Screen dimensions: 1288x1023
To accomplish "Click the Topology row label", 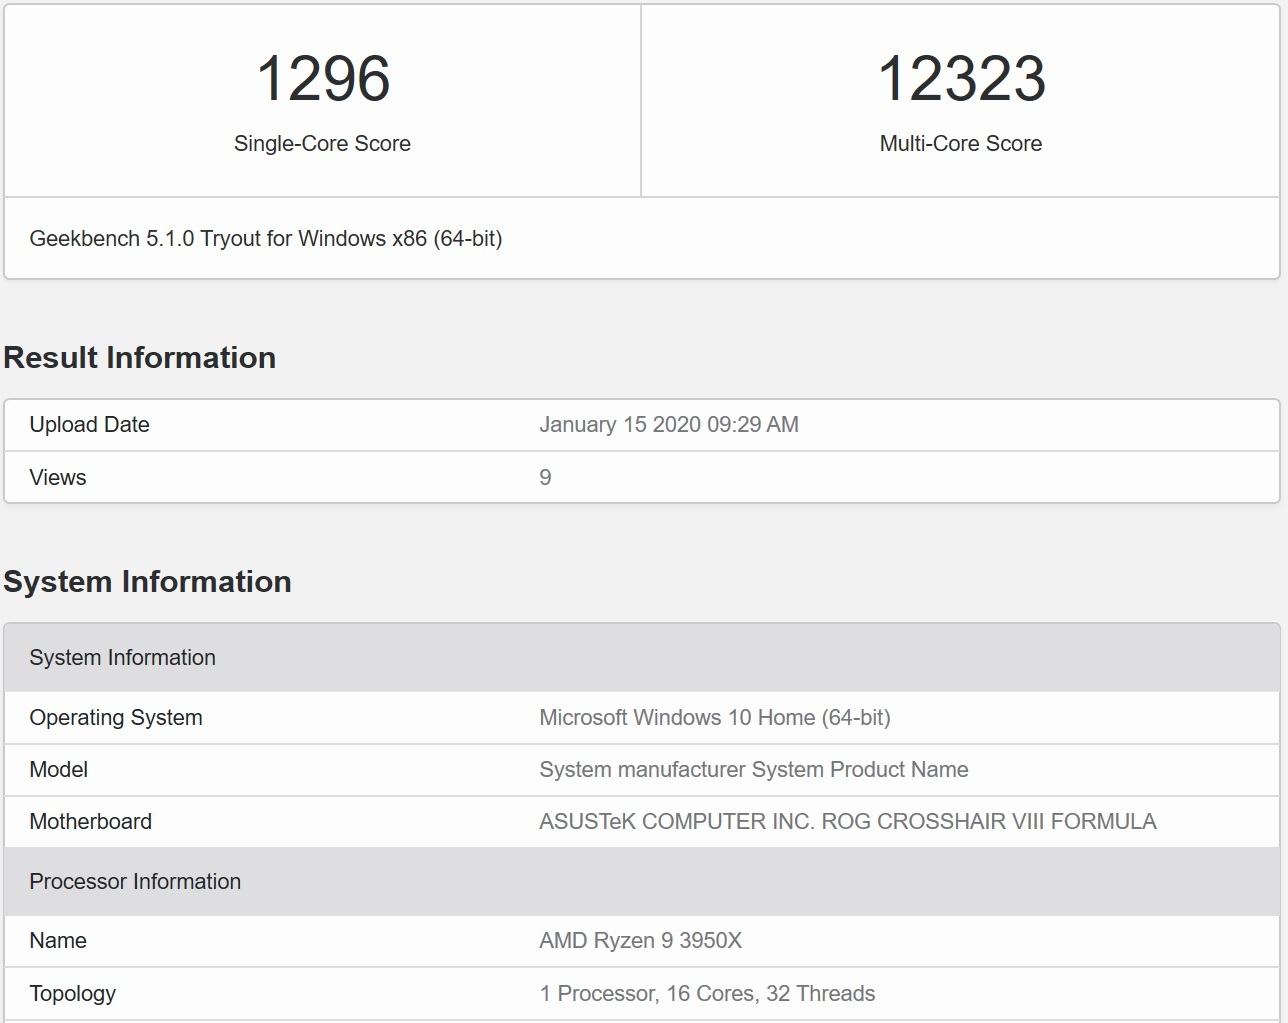I will (x=73, y=993).
